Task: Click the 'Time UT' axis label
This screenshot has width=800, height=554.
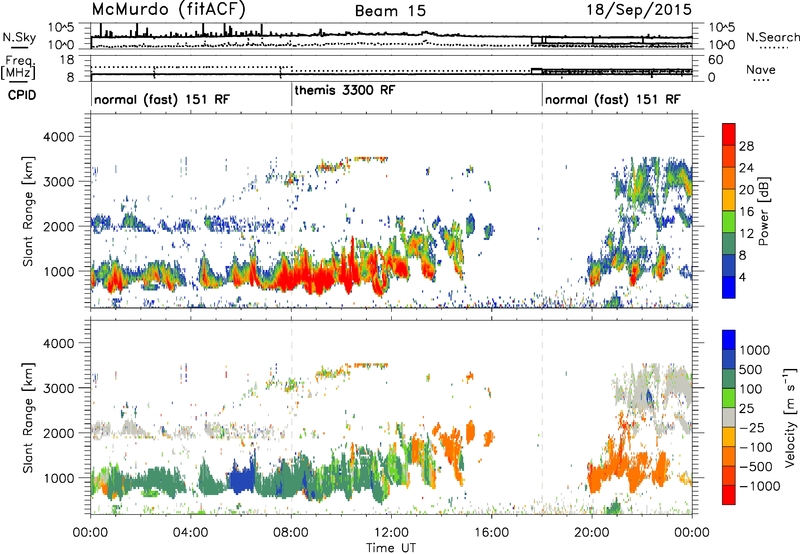Action: (x=391, y=547)
